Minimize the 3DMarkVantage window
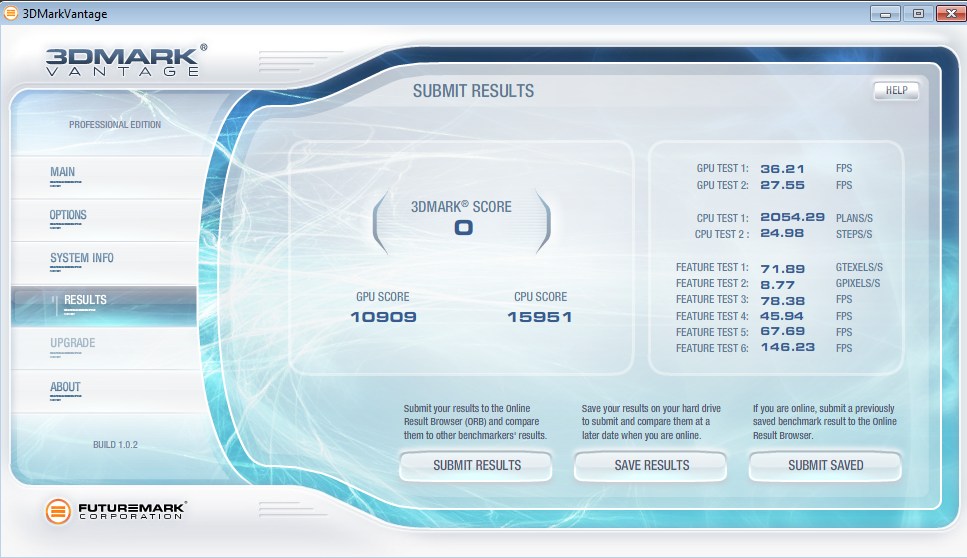 886,14
